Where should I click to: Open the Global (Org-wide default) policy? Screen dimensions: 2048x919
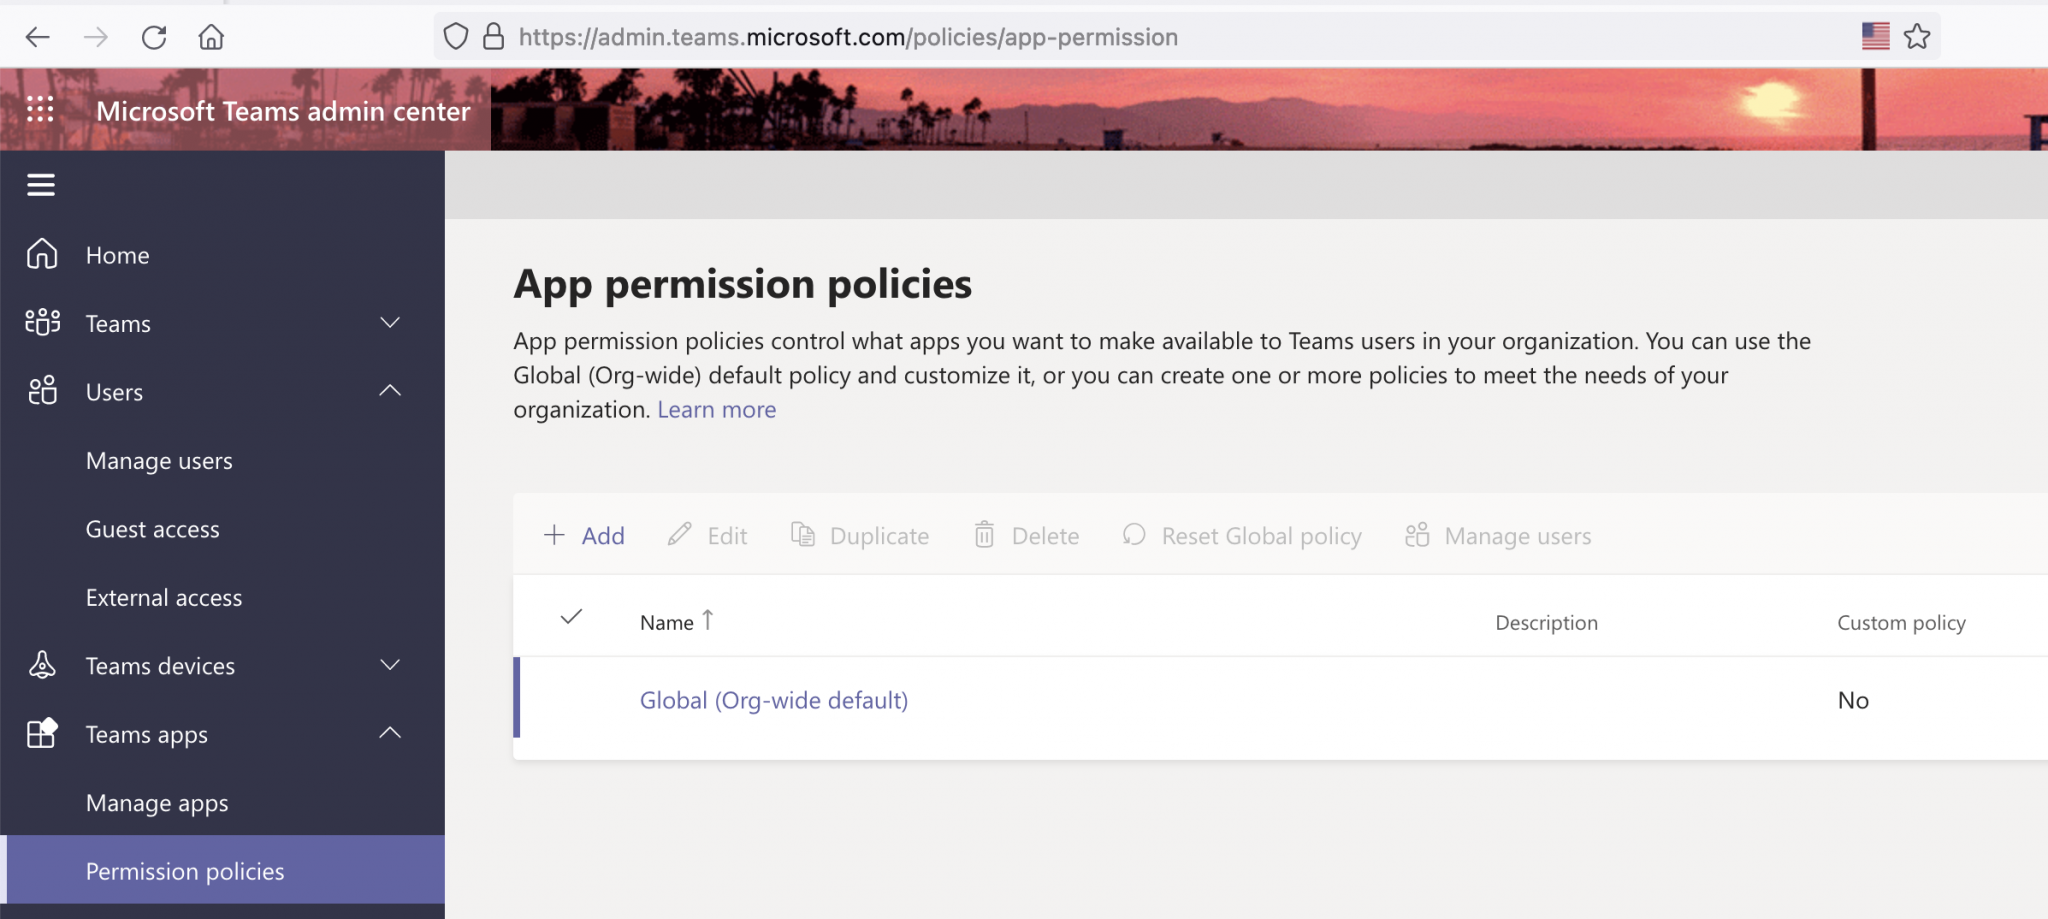pyautogui.click(x=773, y=700)
